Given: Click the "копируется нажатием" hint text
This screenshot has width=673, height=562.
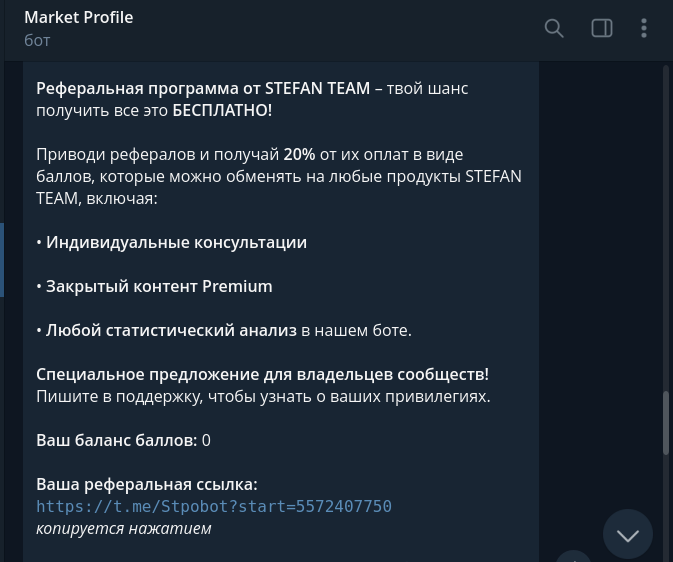Looking at the screenshot, I should pos(124,529).
